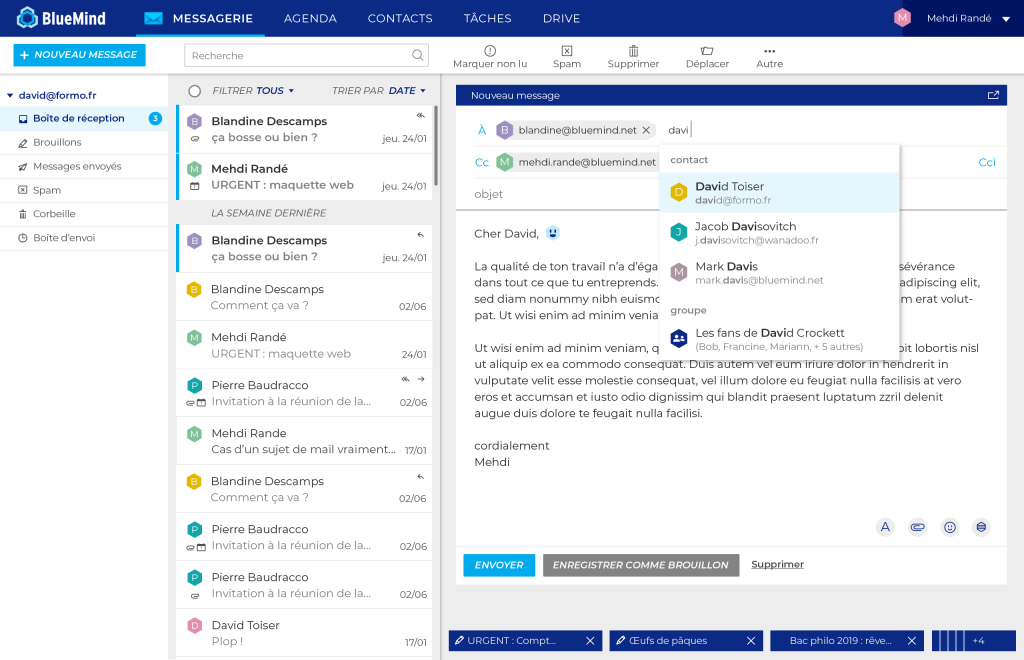This screenshot has height=660, width=1024.
Task: Switch to the Contacts tab
Action: [x=400, y=19]
